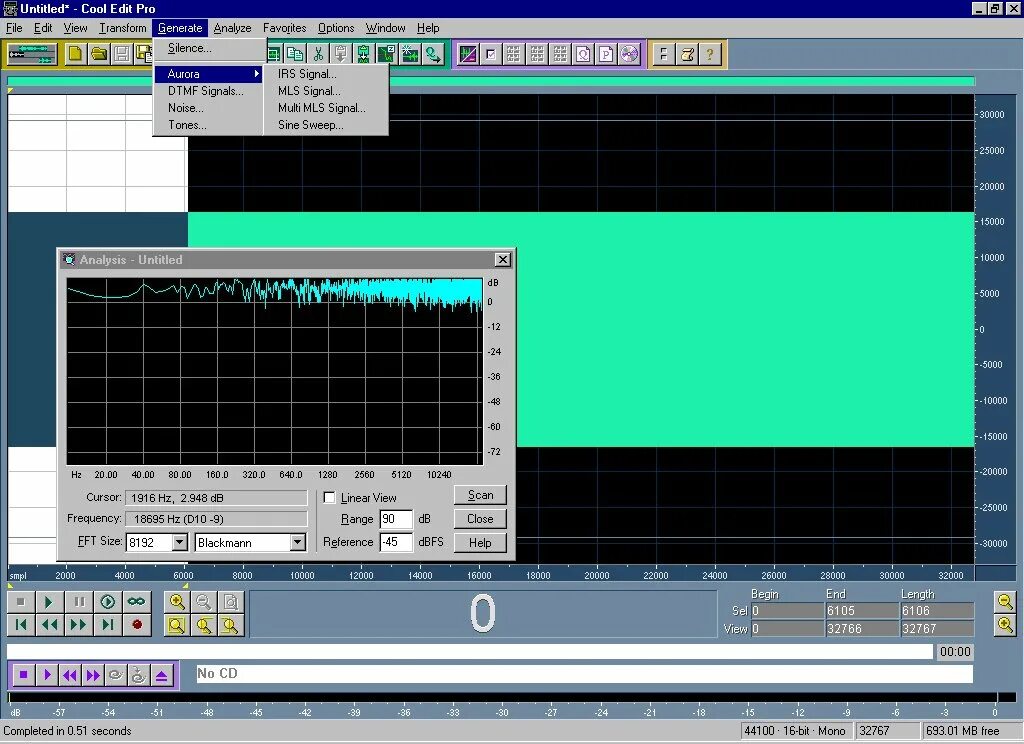Click the Zoom to Selection magnifier
Screen dimensions: 1024x744
coord(177,625)
